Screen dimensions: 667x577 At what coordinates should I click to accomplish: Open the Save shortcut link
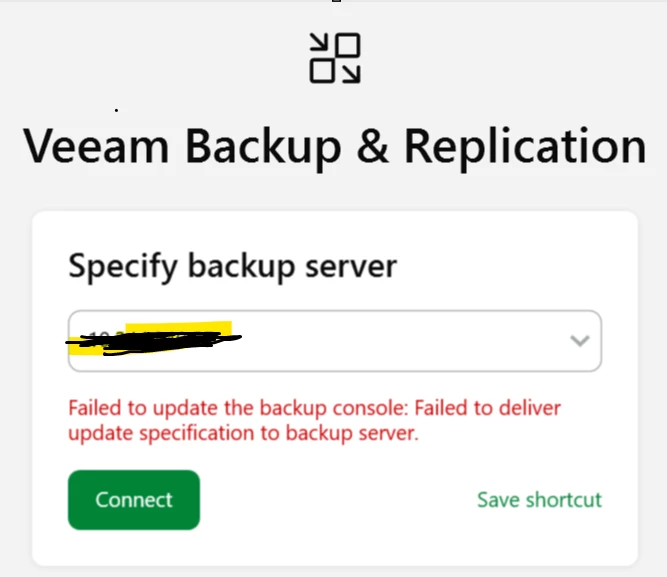(x=539, y=500)
